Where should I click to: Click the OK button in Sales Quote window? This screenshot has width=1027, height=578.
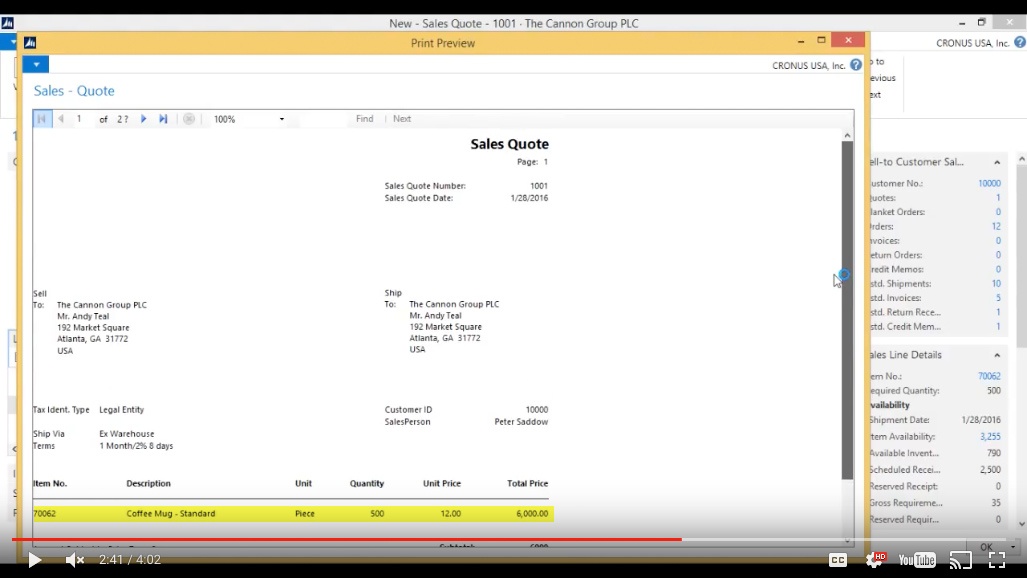pyautogui.click(x=986, y=547)
